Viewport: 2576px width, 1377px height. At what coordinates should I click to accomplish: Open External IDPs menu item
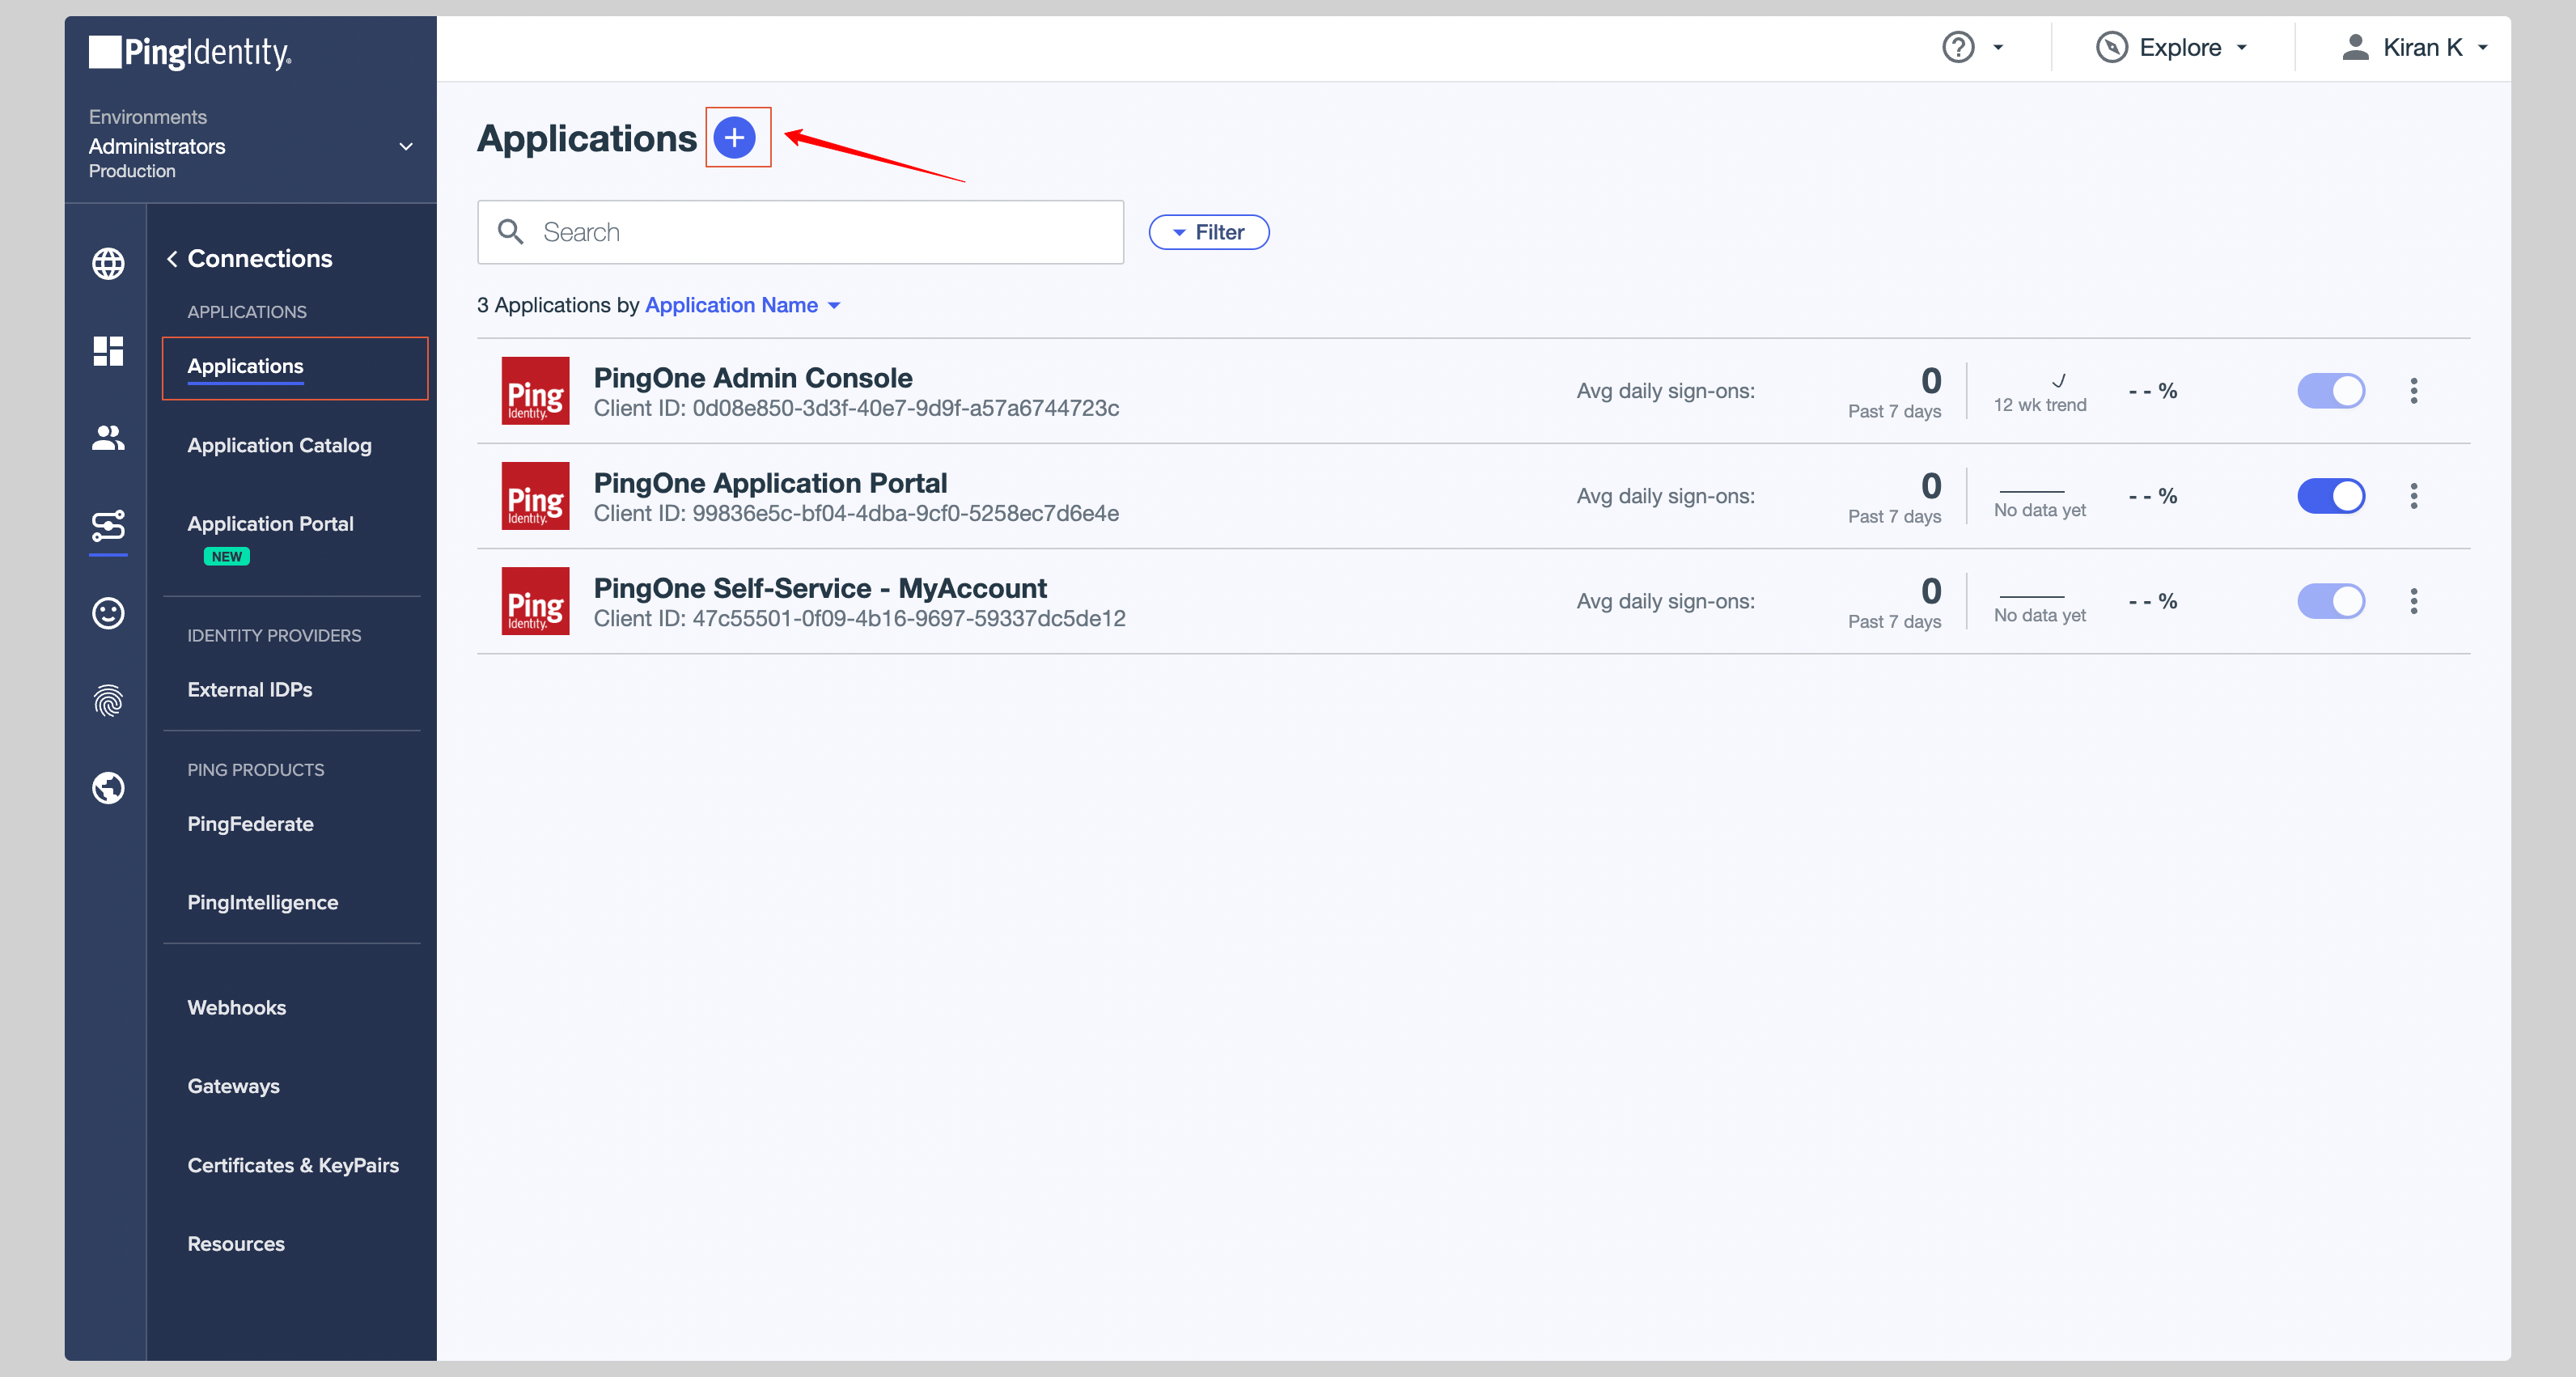249,689
